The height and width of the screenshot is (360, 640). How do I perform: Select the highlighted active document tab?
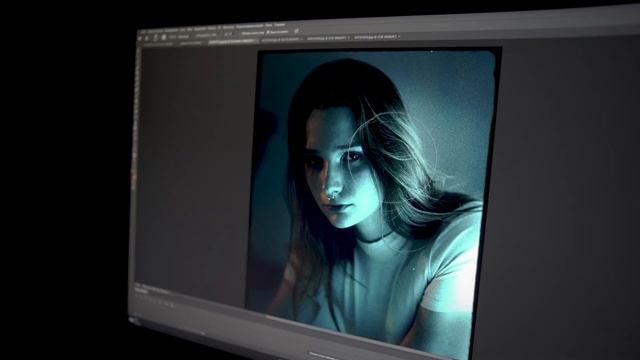coord(232,41)
